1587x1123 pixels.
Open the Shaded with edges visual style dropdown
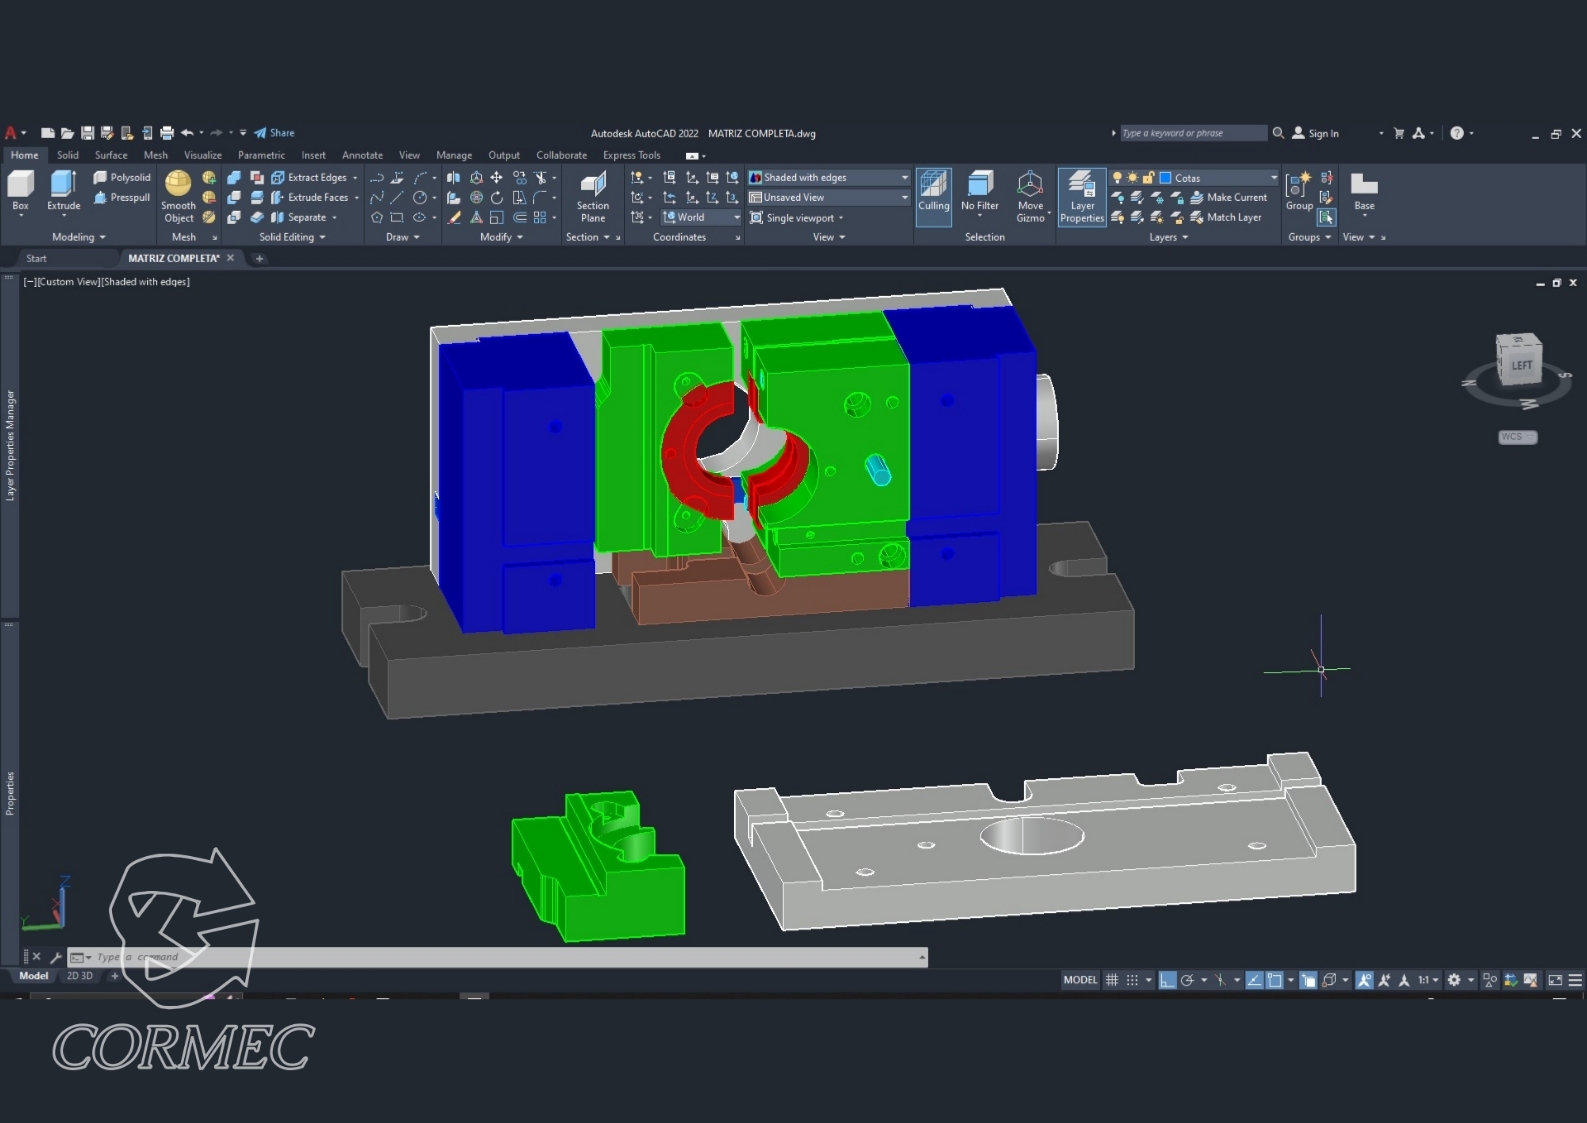click(x=904, y=178)
